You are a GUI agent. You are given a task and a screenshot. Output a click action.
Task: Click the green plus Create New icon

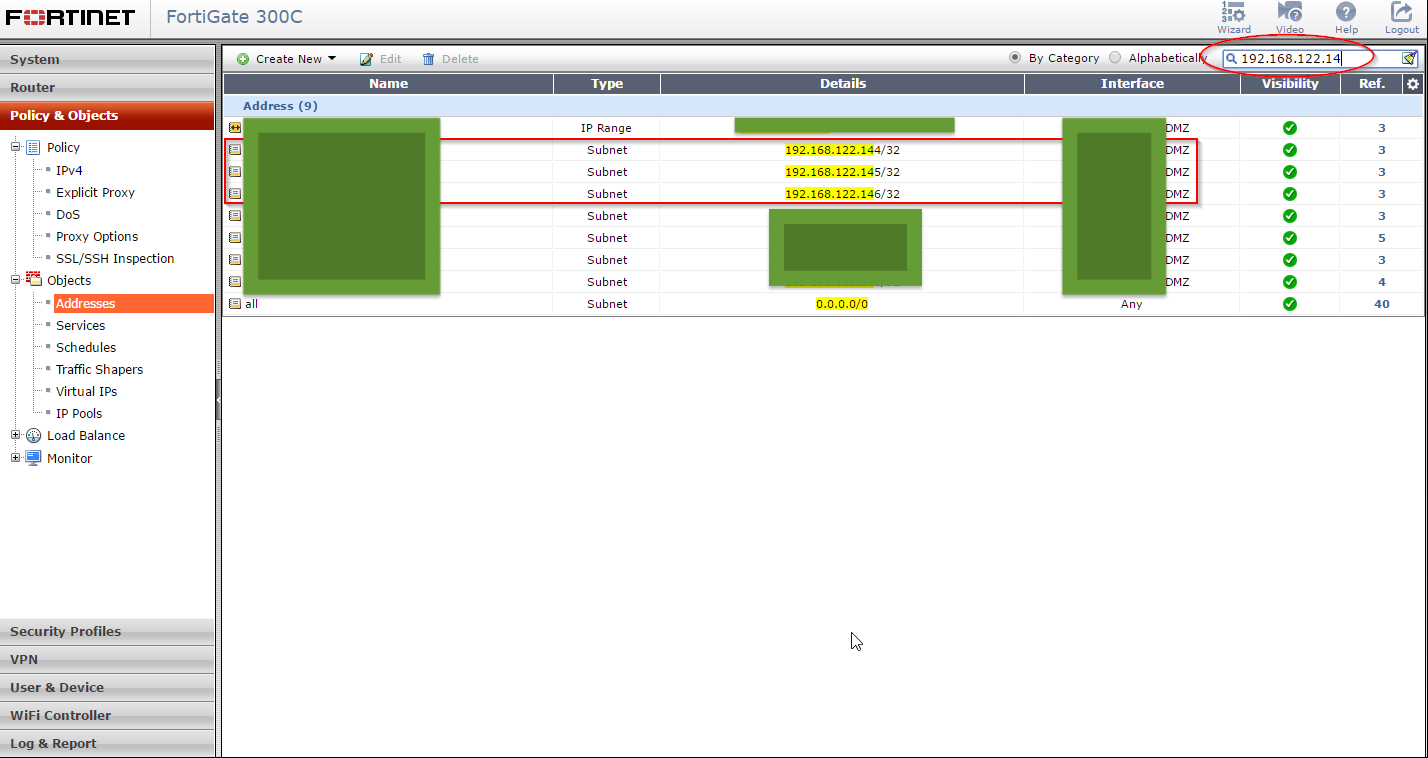click(x=243, y=59)
